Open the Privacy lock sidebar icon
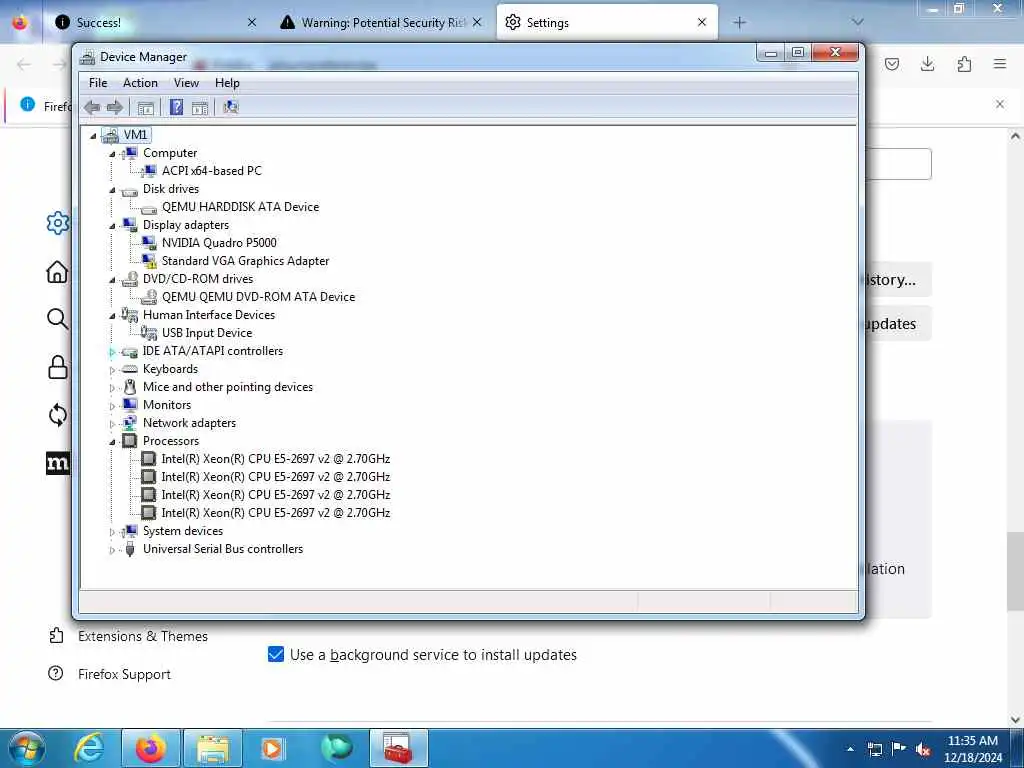1024x768 pixels. (x=57, y=367)
